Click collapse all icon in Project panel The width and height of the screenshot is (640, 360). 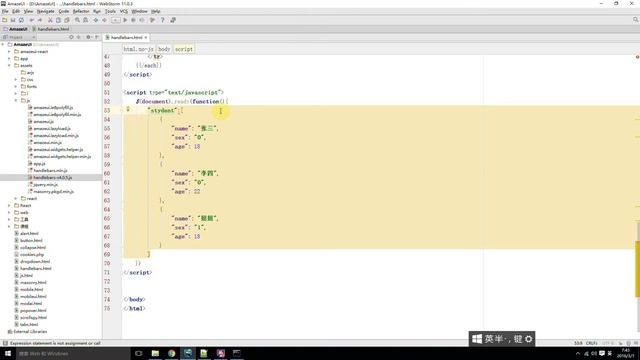[x=79, y=37]
